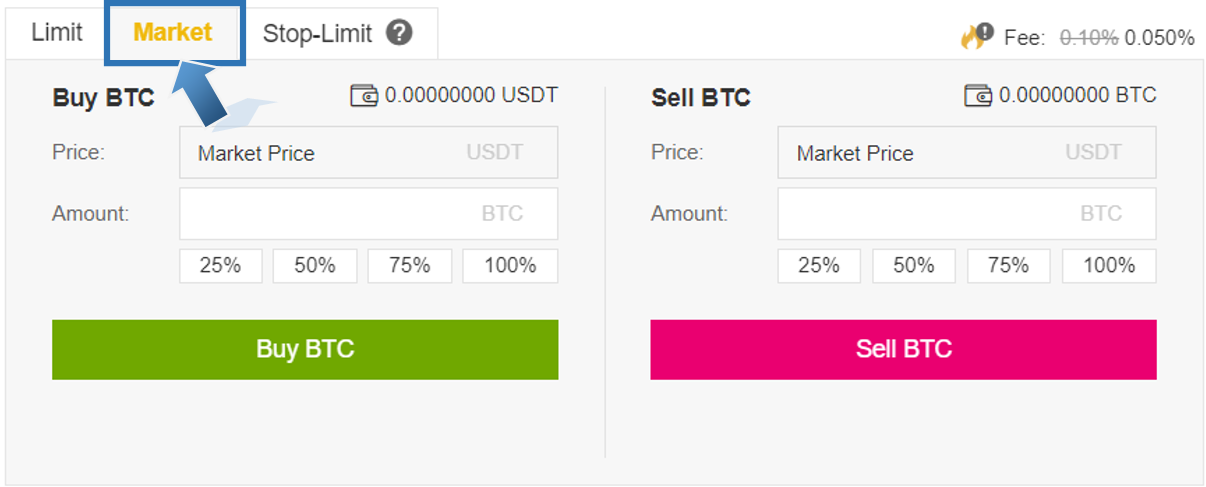Click the flame fee discount icon
The width and height of the screenshot is (1206, 487).
pyautogui.click(x=975, y=37)
